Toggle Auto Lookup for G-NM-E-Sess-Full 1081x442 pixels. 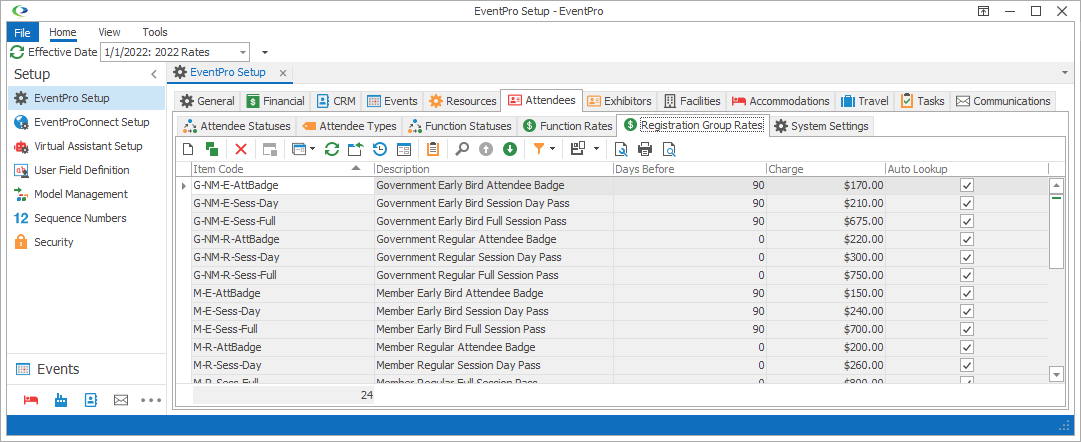tap(967, 221)
